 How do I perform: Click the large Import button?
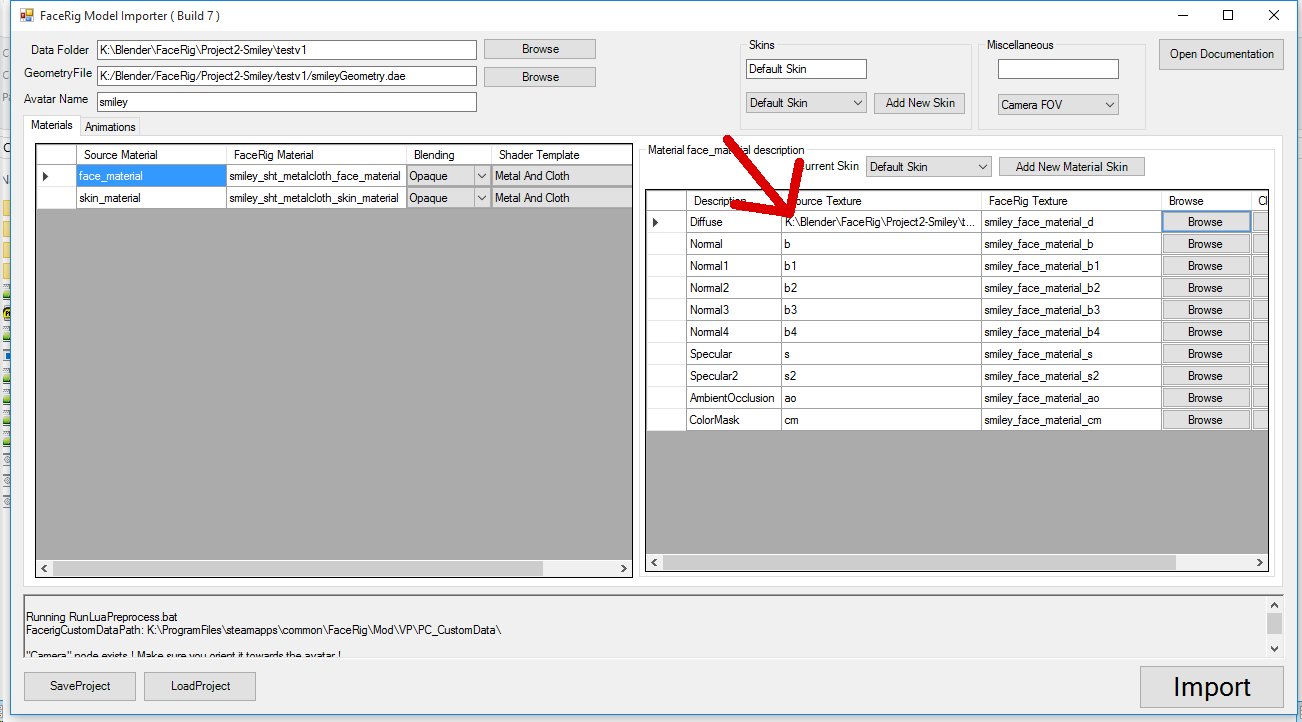click(x=1212, y=687)
